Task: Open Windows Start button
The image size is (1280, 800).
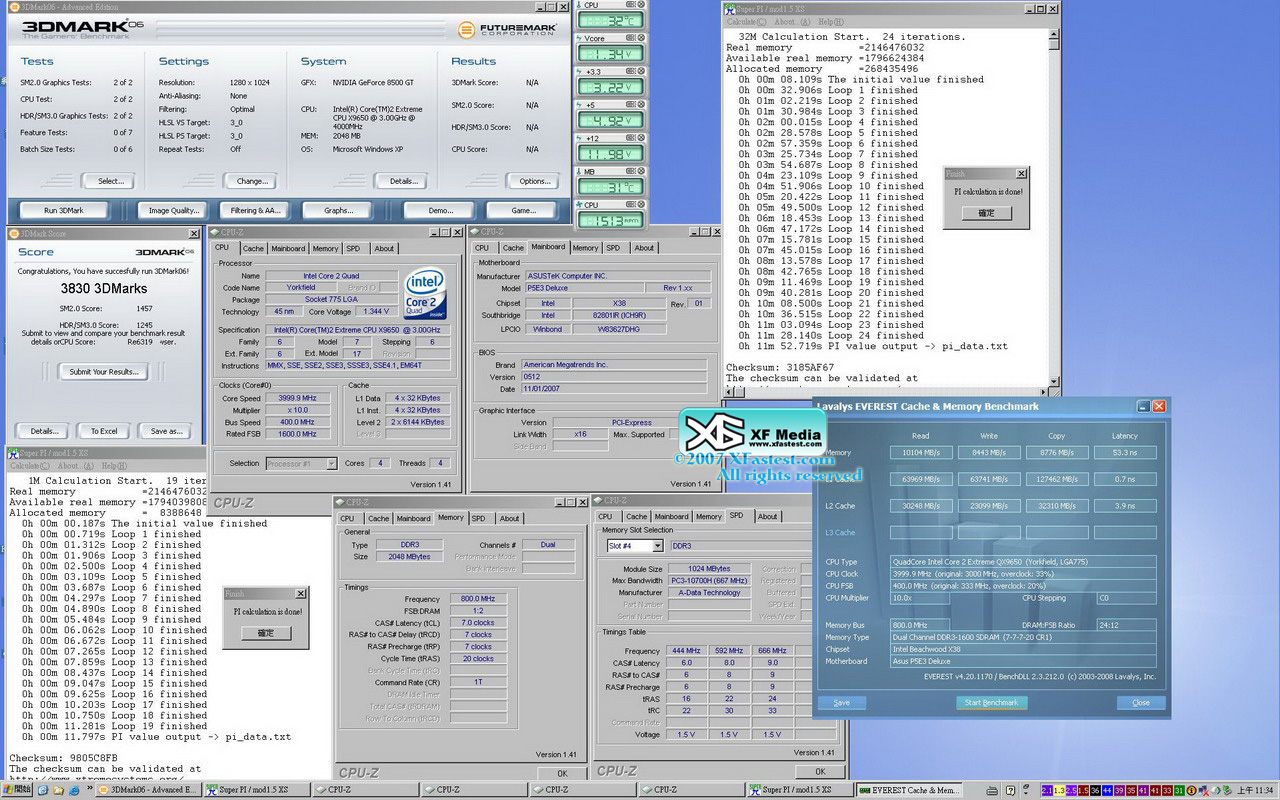Action: (x=15, y=790)
